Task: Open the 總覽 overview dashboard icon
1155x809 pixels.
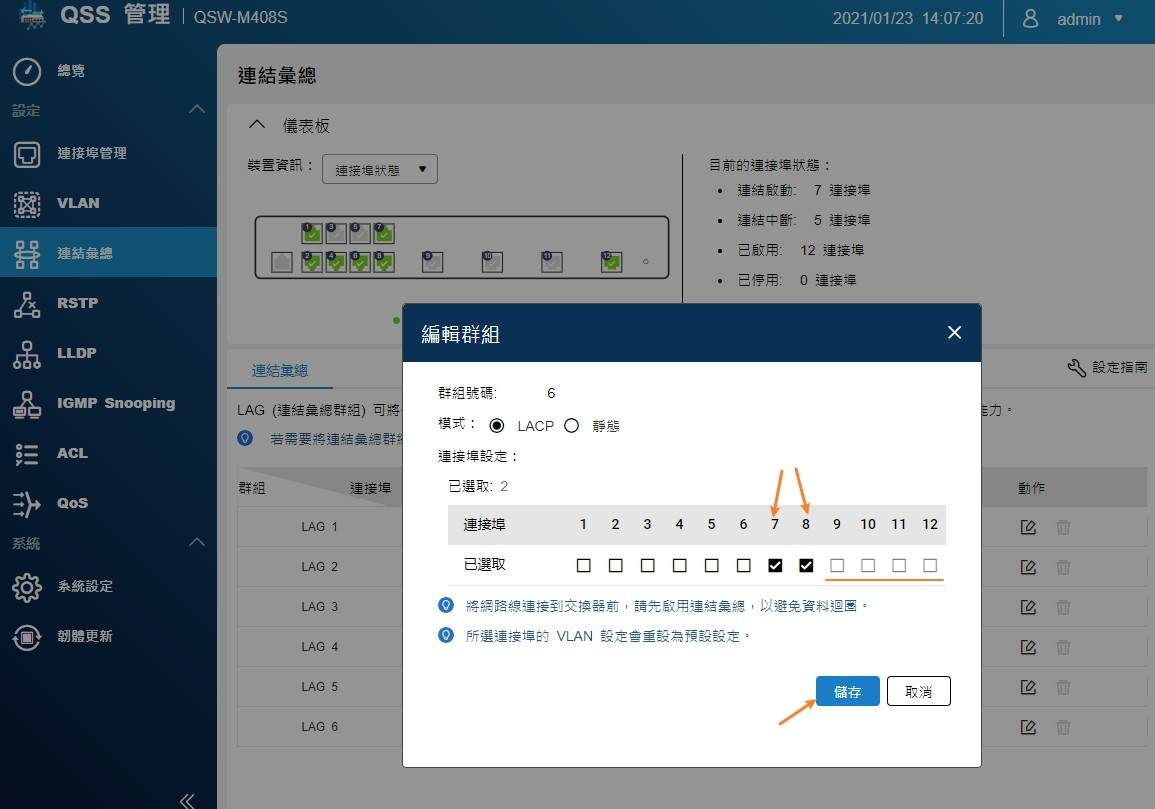Action: 27,71
